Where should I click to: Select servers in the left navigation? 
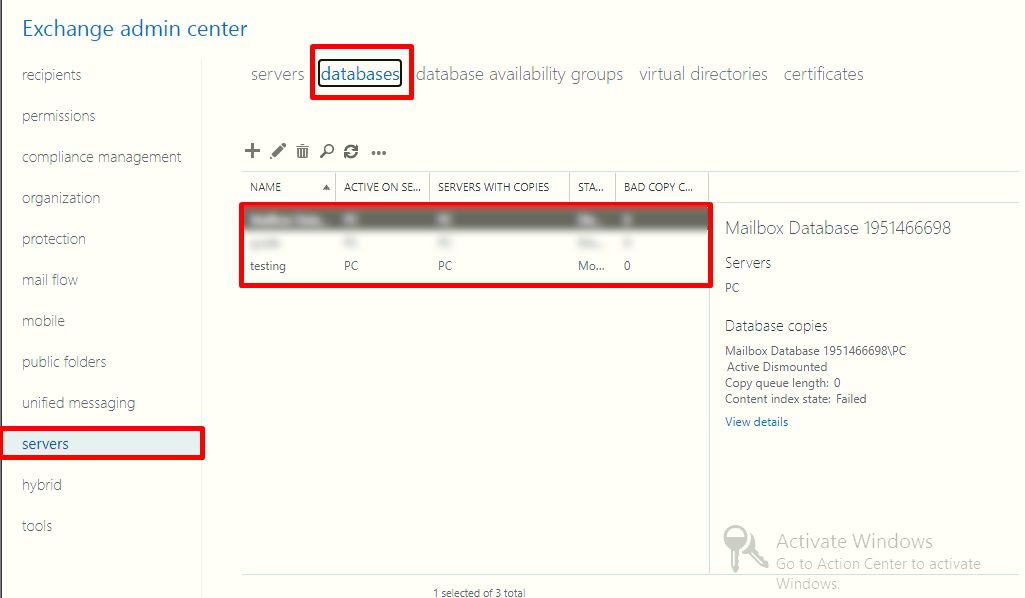[x=103, y=444]
